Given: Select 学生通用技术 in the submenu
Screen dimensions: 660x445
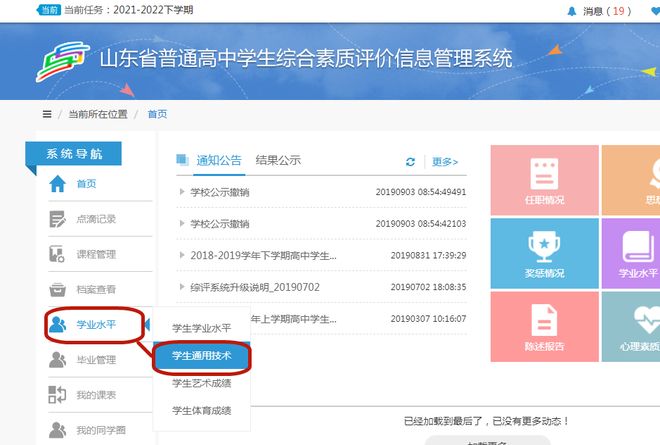Looking at the screenshot, I should [202, 356].
